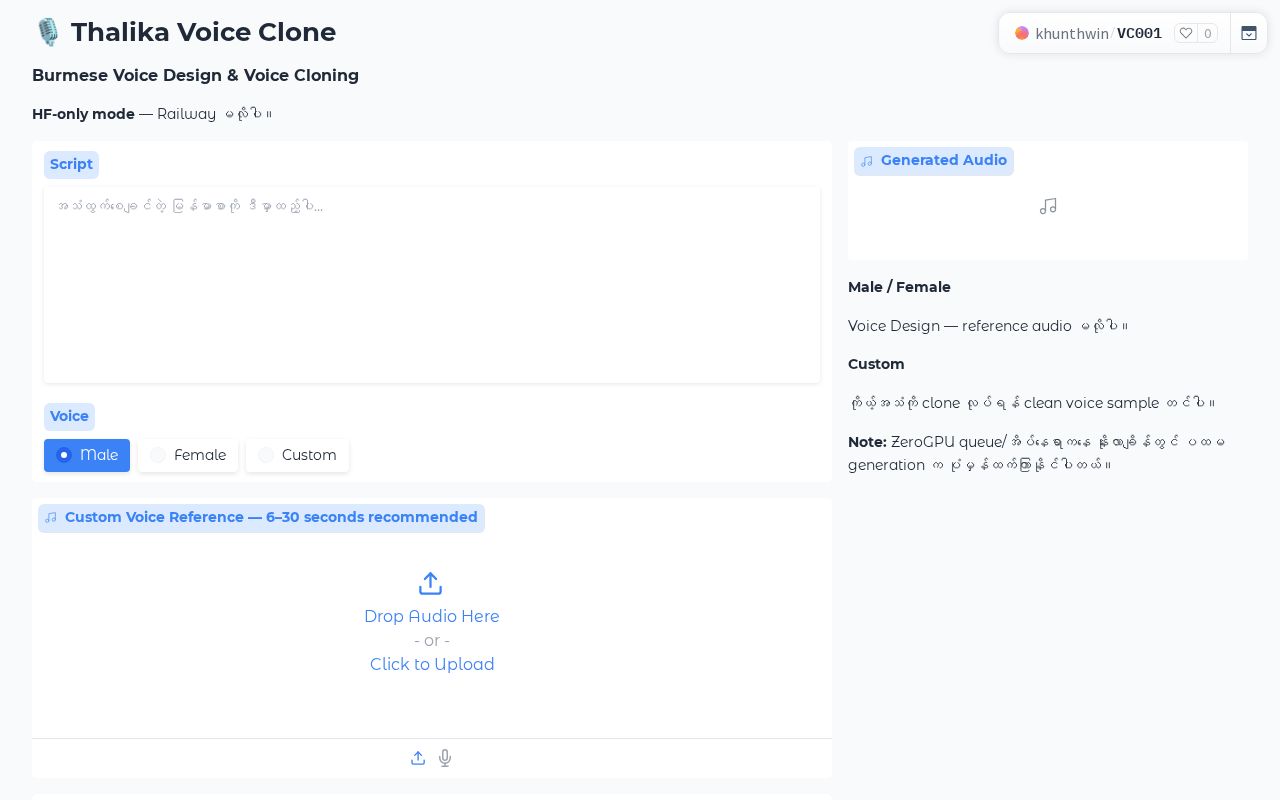
Task: Select the Male voice radio option
Action: (87, 455)
